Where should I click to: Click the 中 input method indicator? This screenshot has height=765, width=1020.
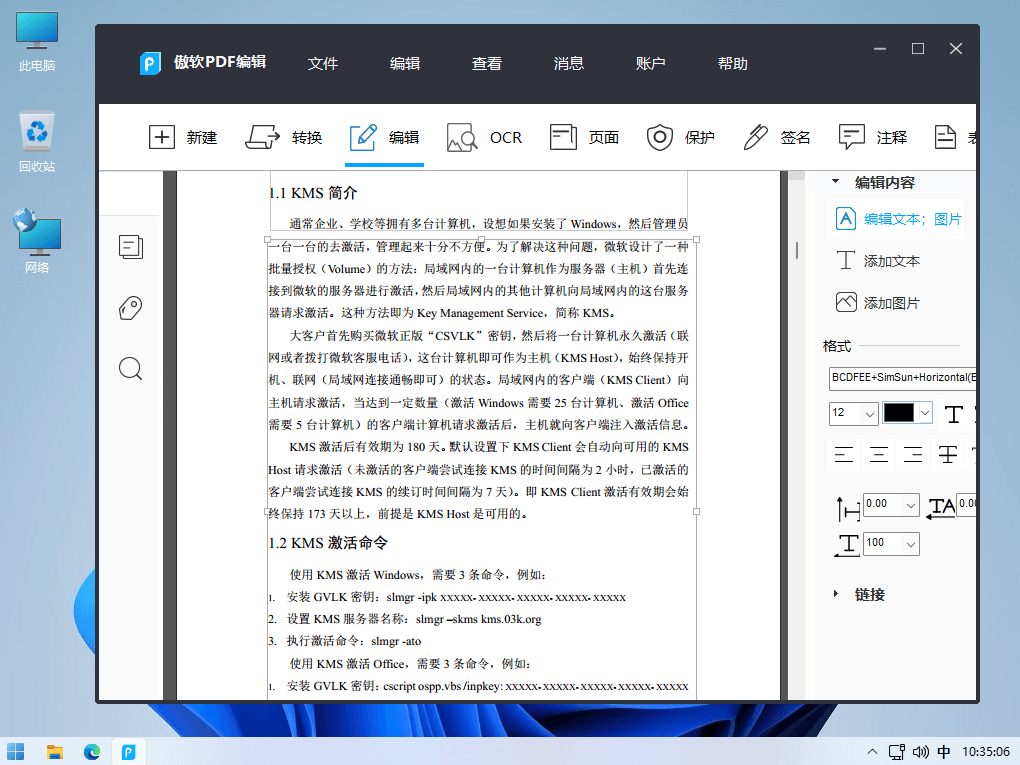(x=944, y=752)
